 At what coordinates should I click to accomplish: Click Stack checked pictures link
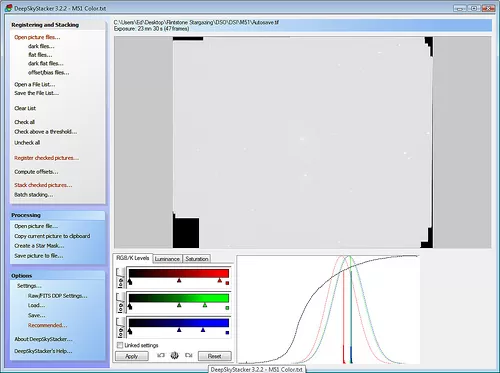(43, 185)
